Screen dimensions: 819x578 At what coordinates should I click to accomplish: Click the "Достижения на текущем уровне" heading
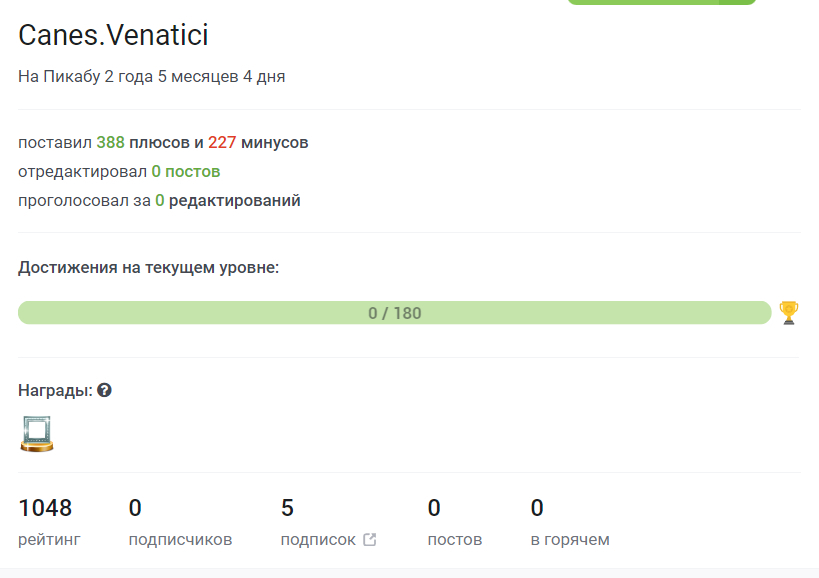pos(148,268)
